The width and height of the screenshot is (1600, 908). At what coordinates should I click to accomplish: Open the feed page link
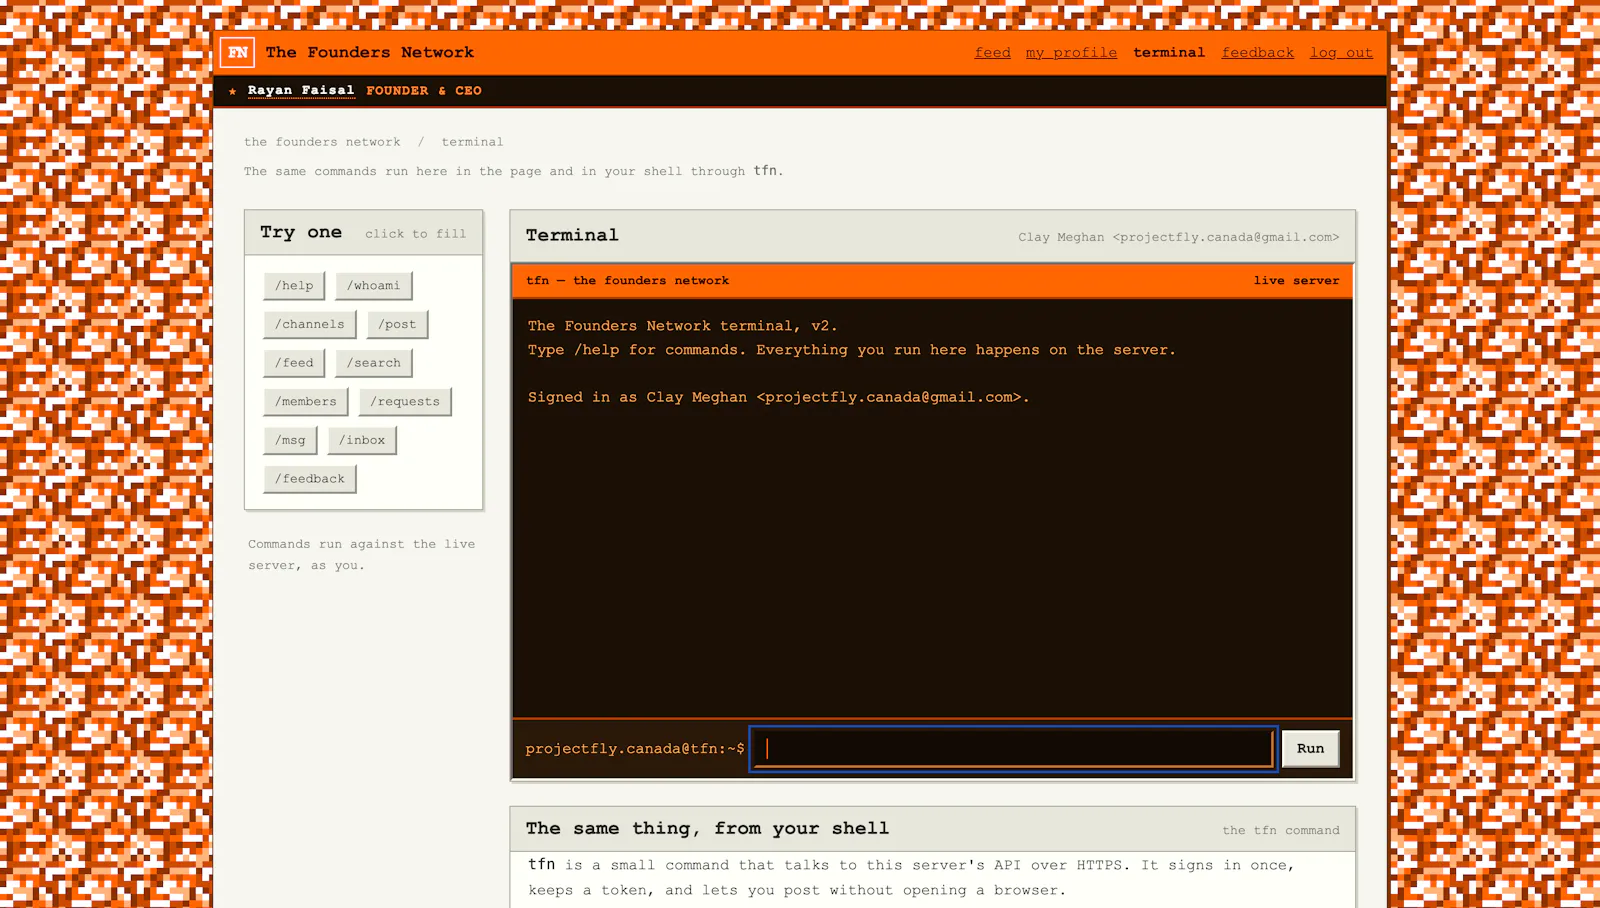click(x=993, y=52)
